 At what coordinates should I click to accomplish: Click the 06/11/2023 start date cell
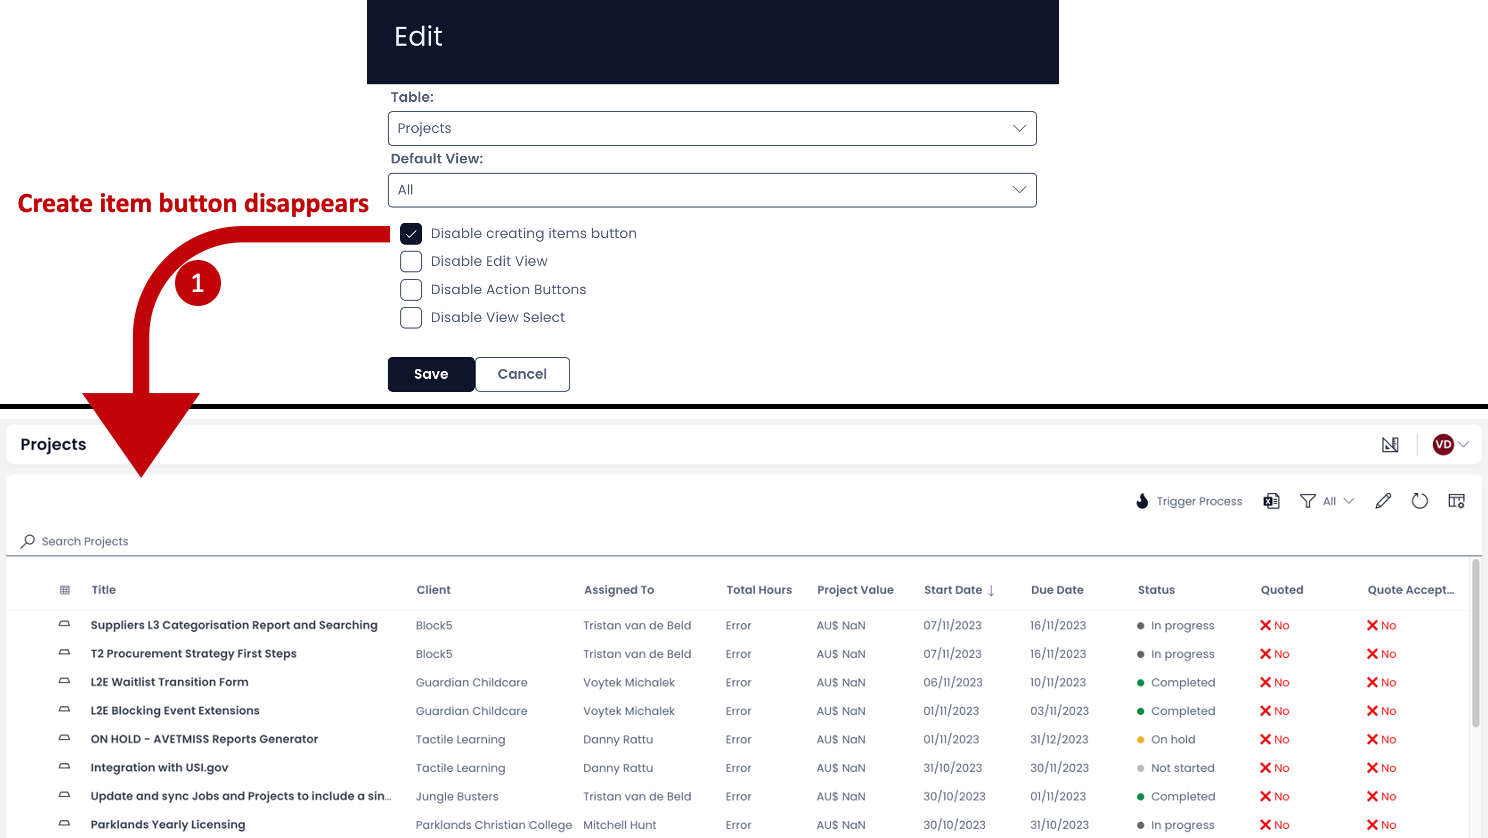pos(953,682)
